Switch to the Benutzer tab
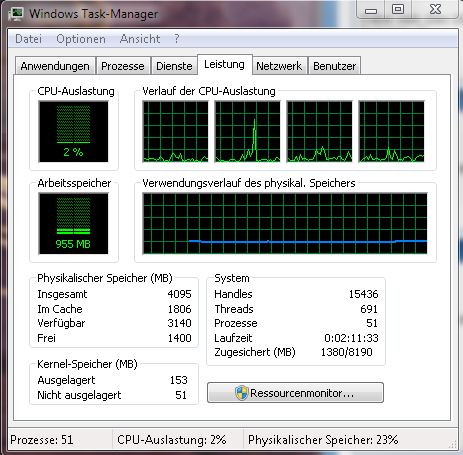Image resolution: width=463 pixels, height=455 pixels. (x=335, y=66)
